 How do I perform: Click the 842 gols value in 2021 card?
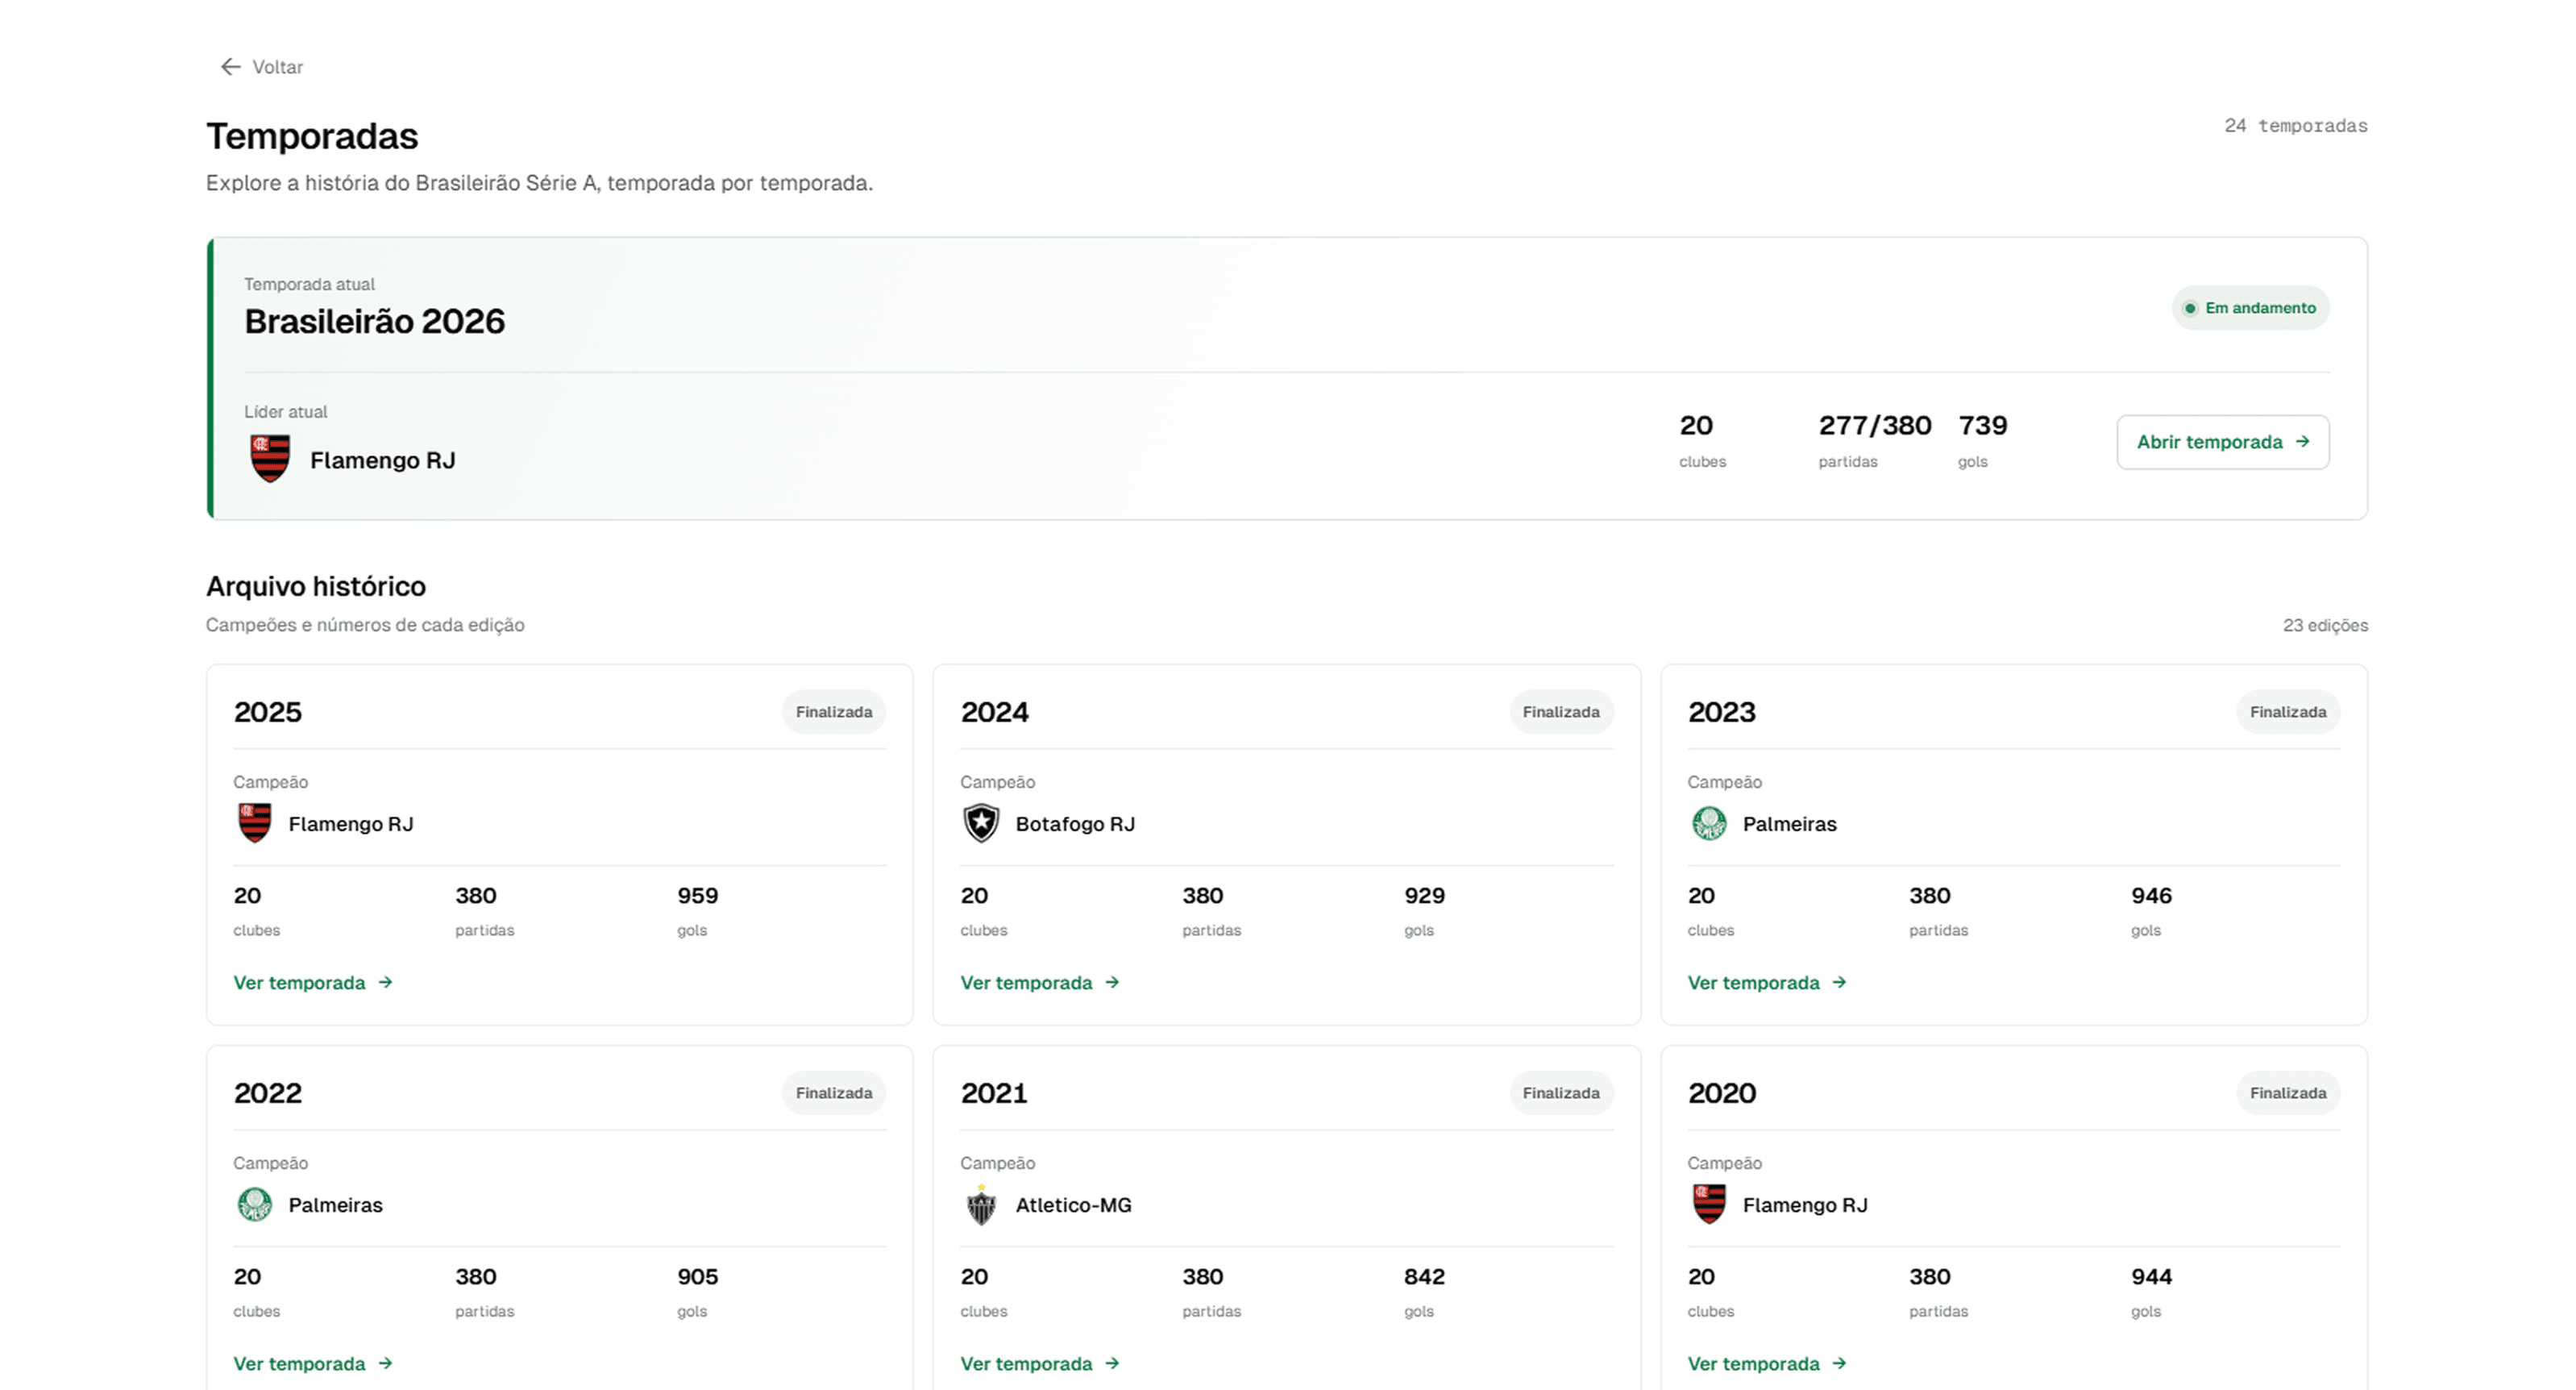pyautogui.click(x=1424, y=1277)
